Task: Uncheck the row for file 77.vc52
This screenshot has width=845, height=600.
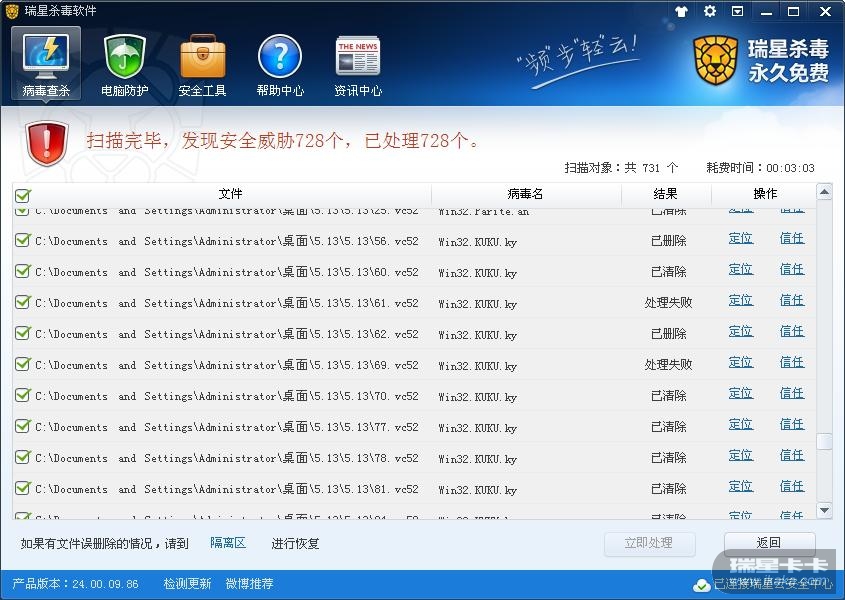Action: tap(23, 425)
